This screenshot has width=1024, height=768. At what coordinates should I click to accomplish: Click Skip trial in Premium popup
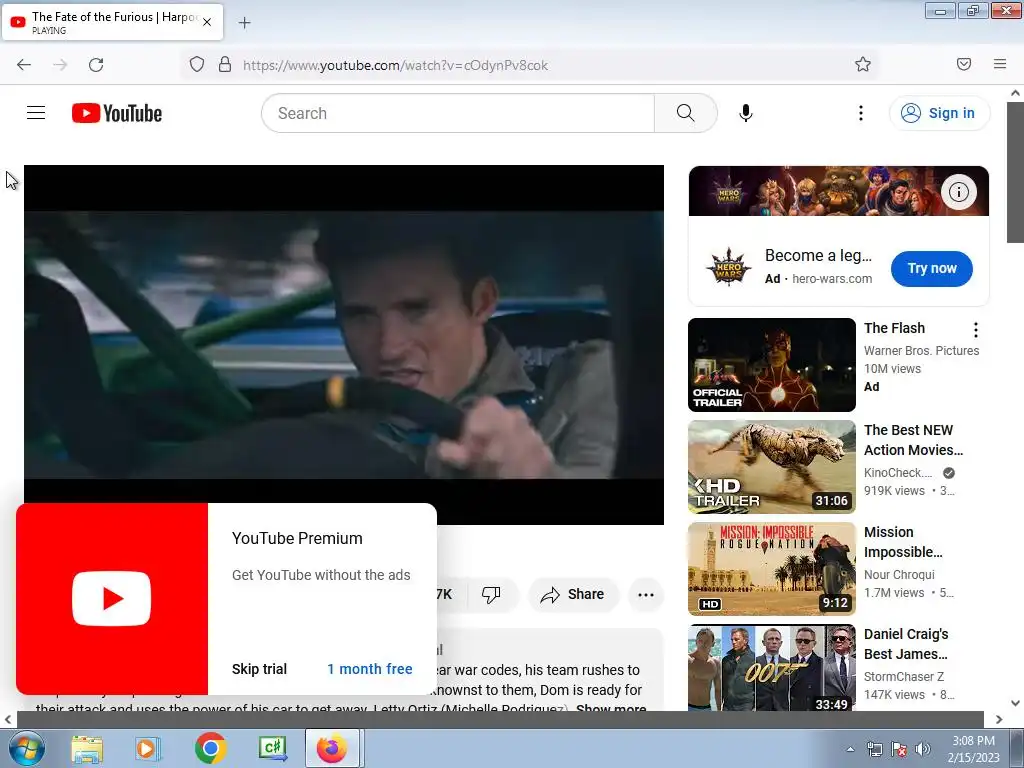tap(259, 669)
